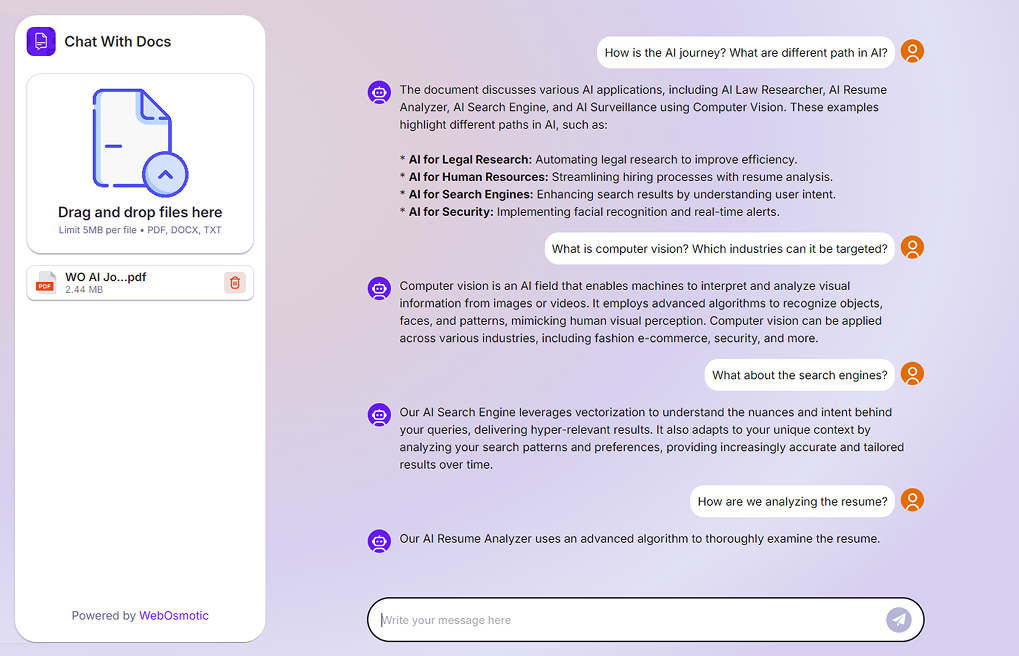This screenshot has width=1019, height=656.
Task: Click user avatar beside analyzing resume question
Action: coord(911,500)
